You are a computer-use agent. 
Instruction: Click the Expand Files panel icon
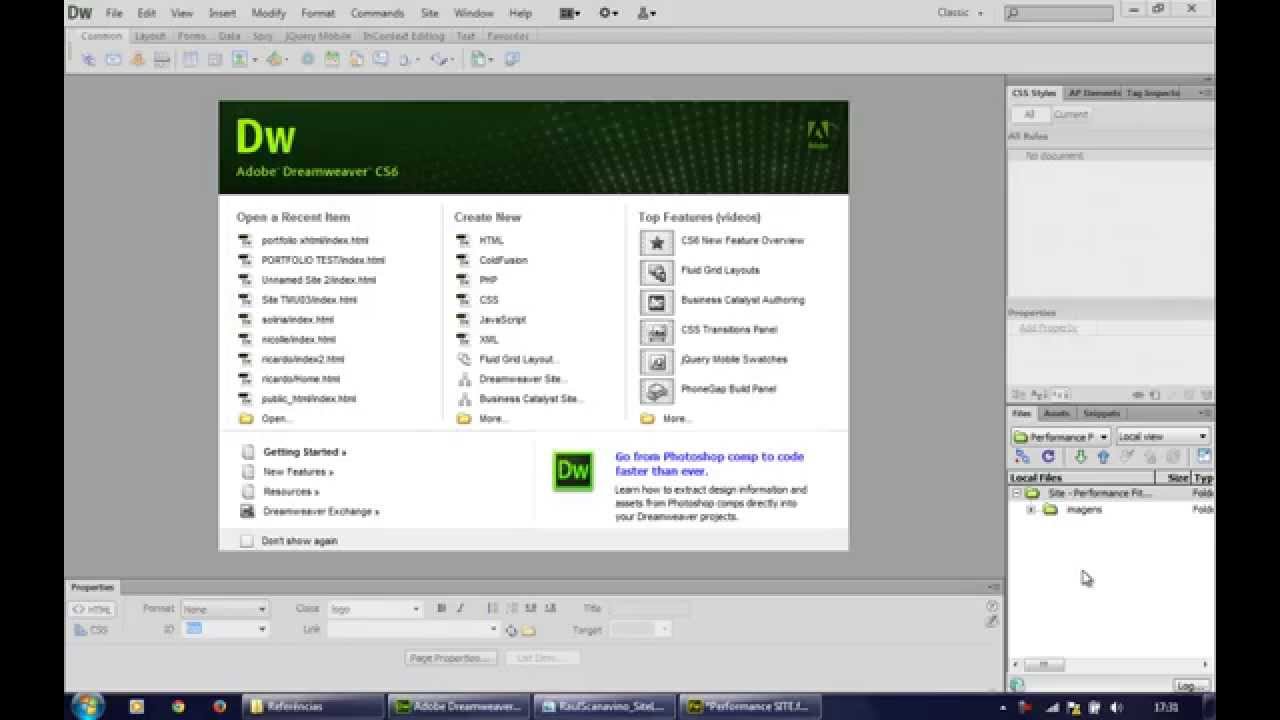pos(1204,456)
